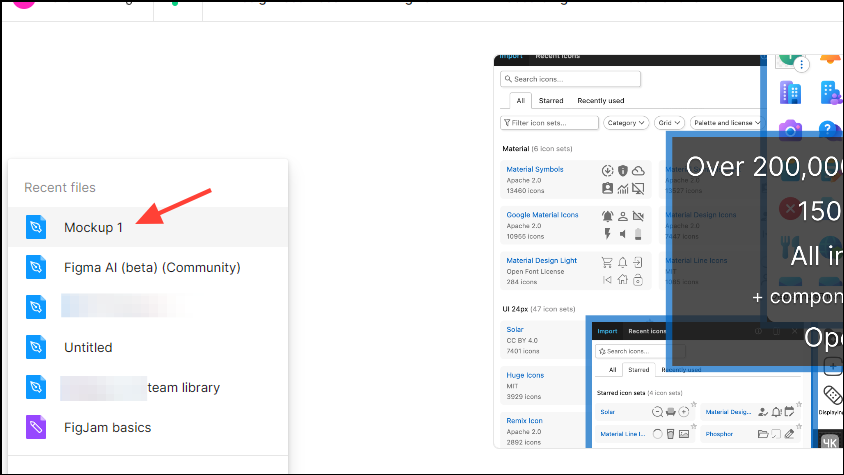Click the team library file icon
The image size is (844, 475).
coord(36,387)
